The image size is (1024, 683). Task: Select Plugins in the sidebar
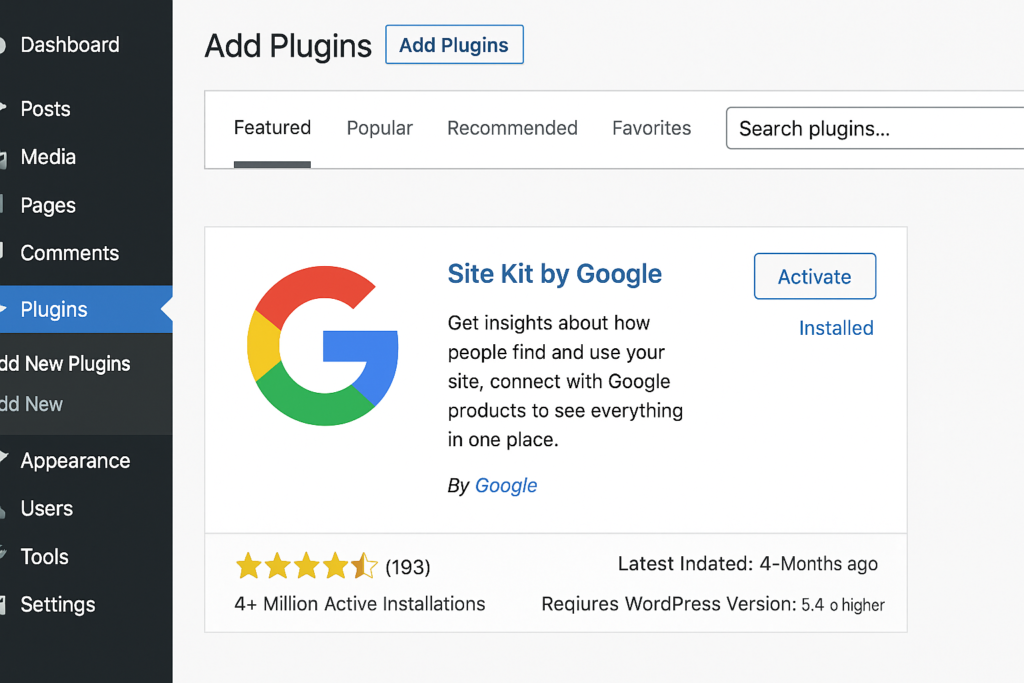tap(54, 310)
